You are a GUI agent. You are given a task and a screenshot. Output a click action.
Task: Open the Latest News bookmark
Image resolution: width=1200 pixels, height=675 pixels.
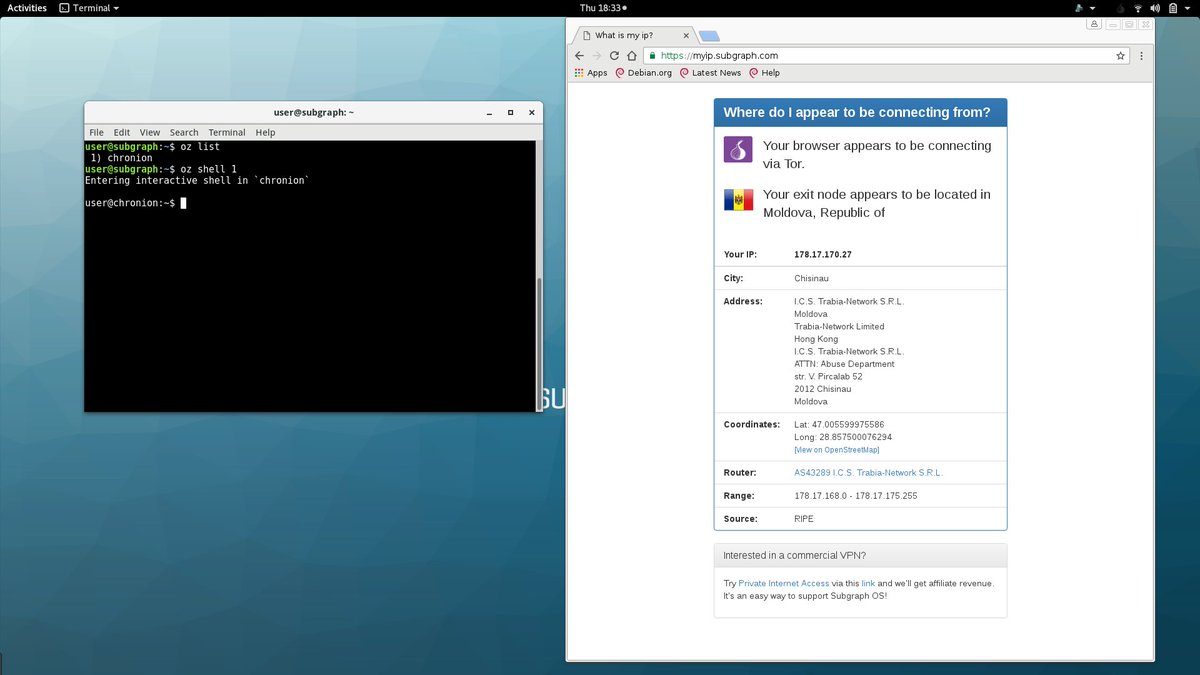710,73
